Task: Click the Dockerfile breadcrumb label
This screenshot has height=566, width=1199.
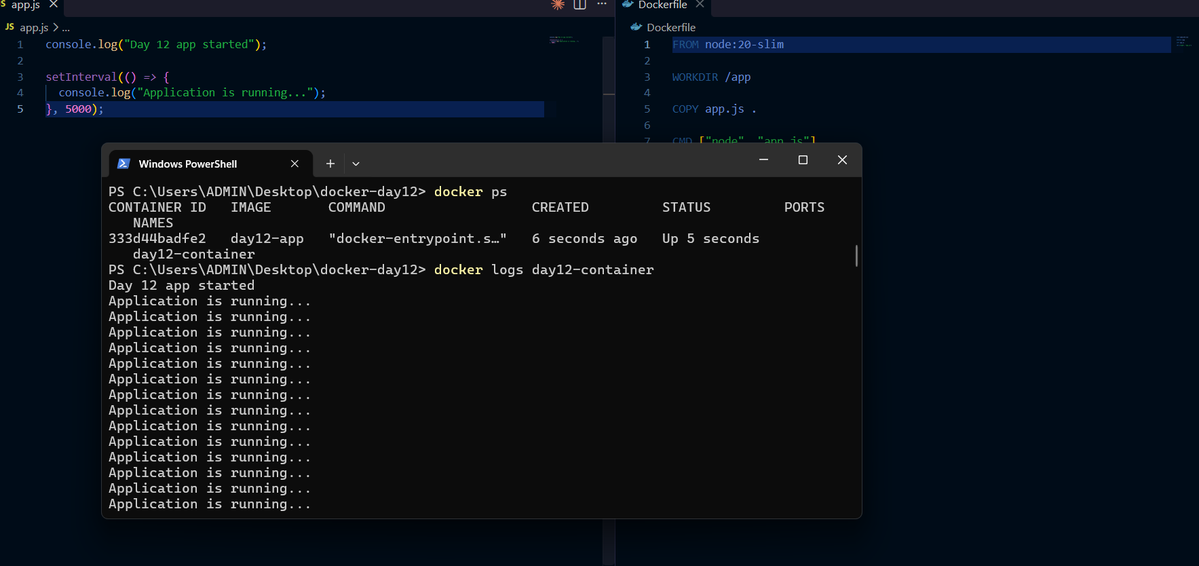Action: (671, 28)
